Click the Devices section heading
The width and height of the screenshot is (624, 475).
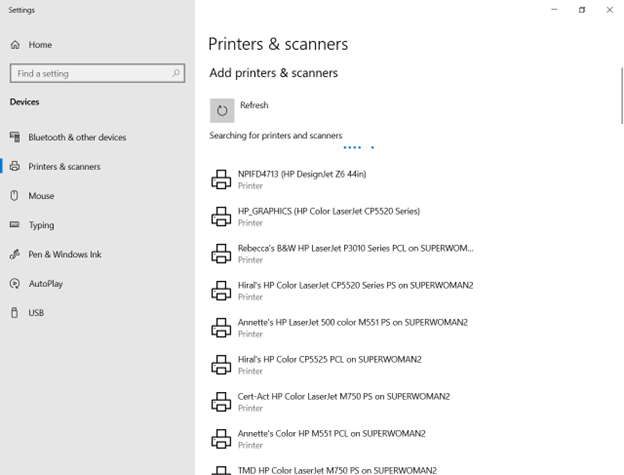tap(25, 102)
